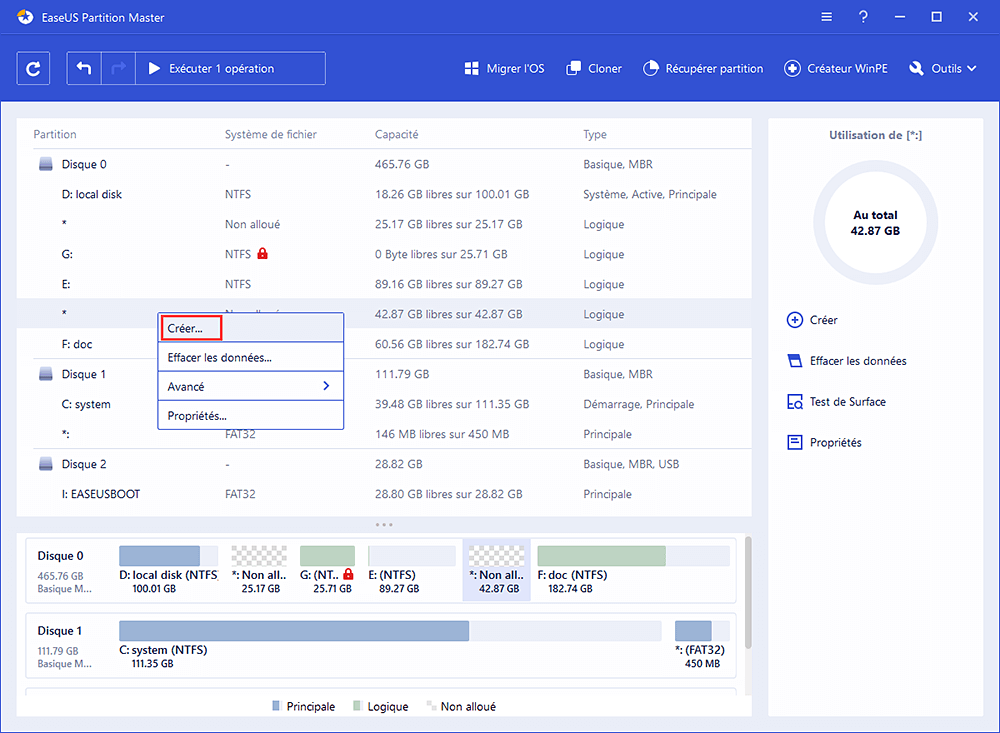Undo the last pending operation
1000x733 pixels.
point(84,68)
